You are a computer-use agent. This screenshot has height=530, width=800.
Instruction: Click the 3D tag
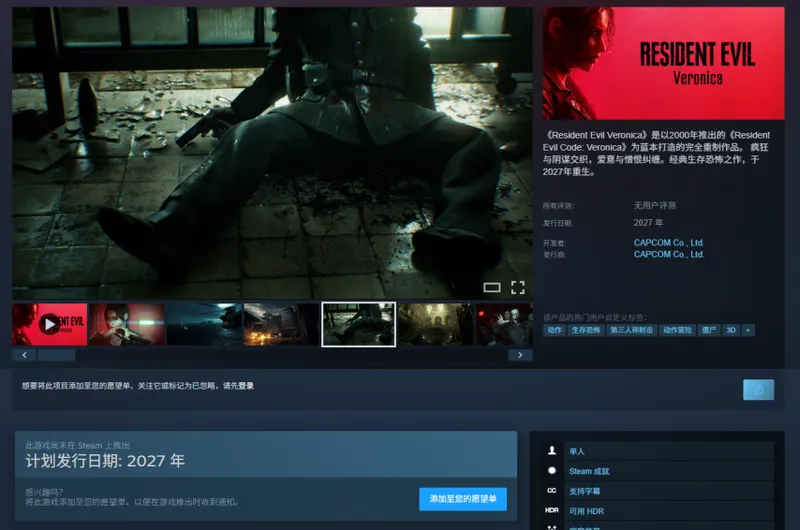731,330
